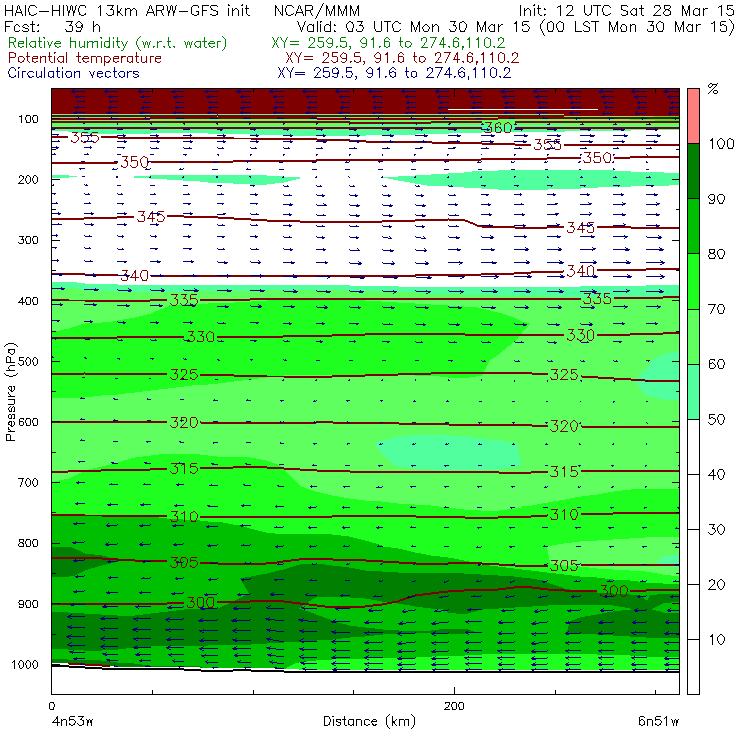Click the '80' label beside the colorbar
This screenshot has height=740, width=740.
(716, 254)
